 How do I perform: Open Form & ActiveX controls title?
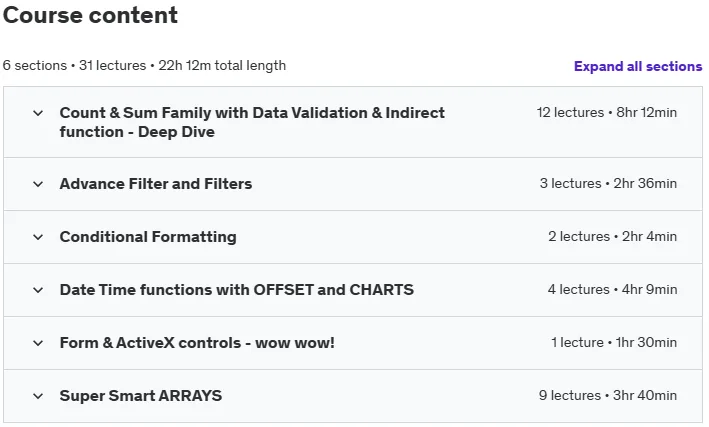197,343
